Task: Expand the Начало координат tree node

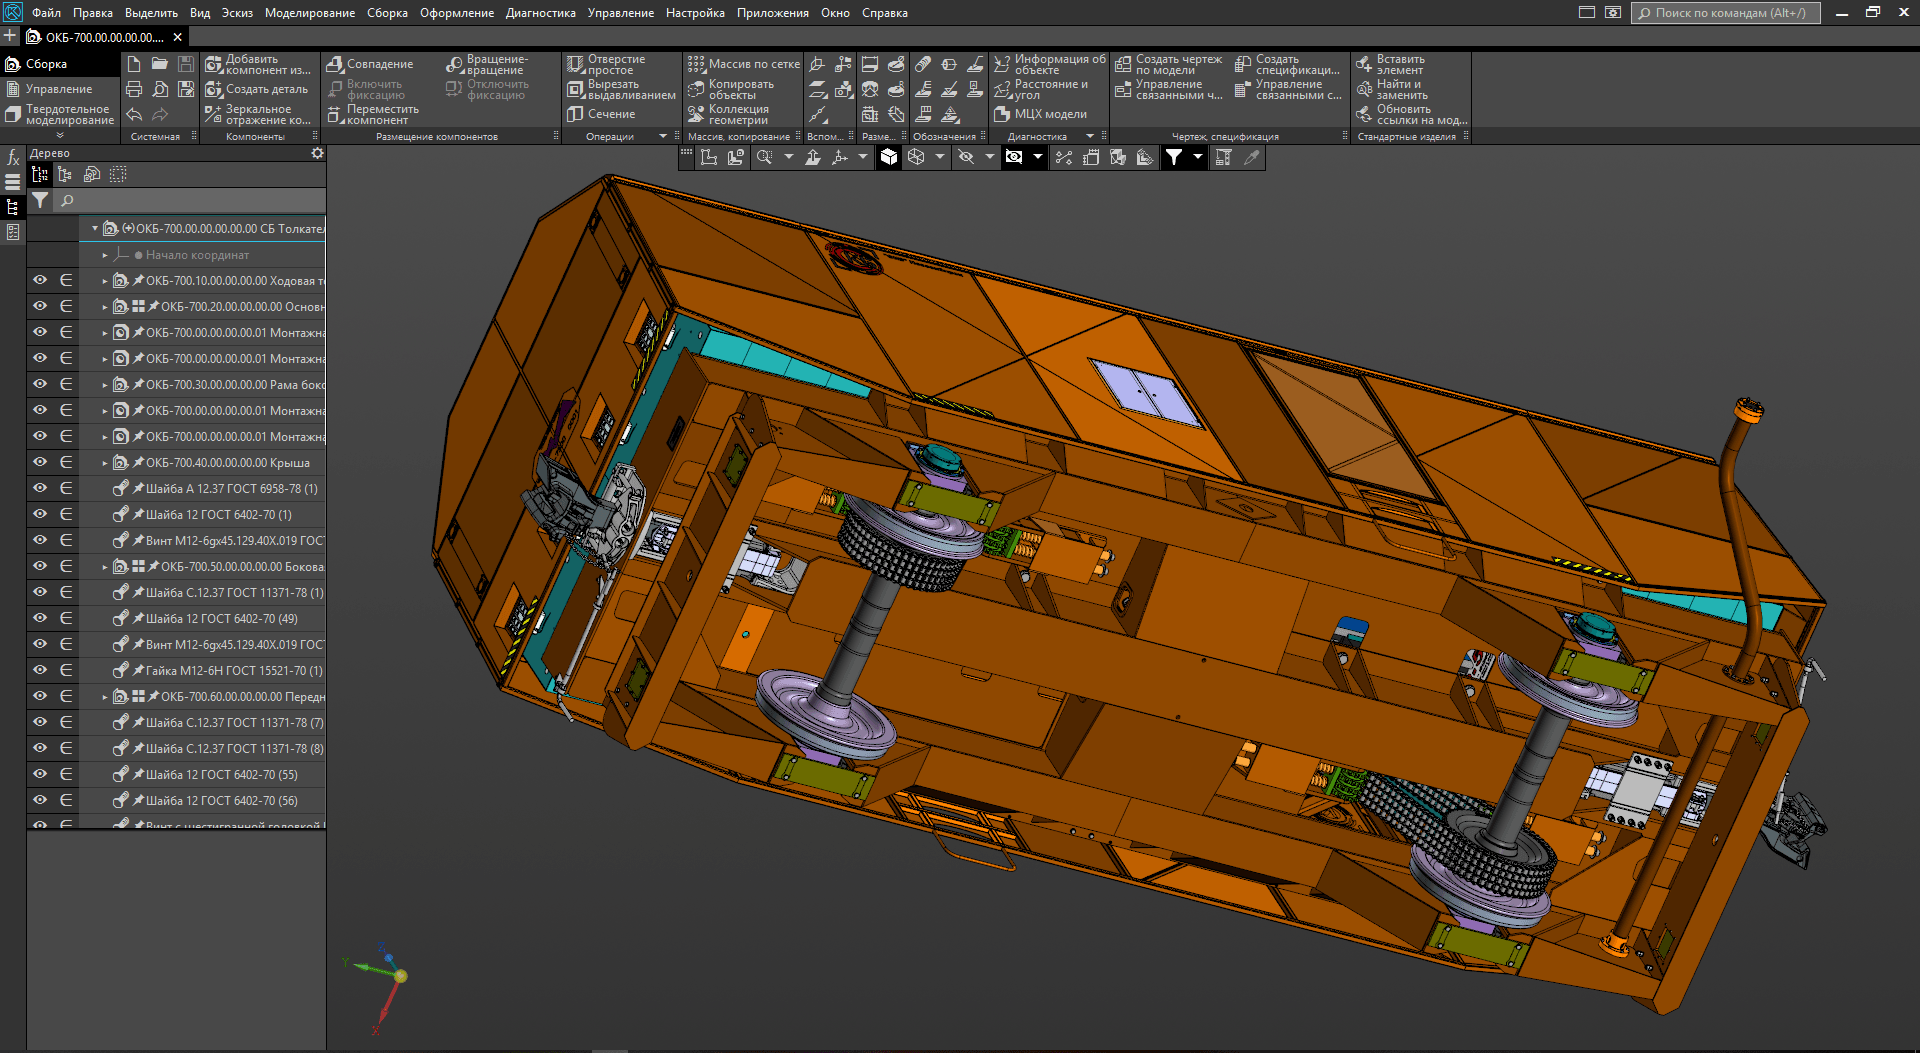Action: [105, 255]
